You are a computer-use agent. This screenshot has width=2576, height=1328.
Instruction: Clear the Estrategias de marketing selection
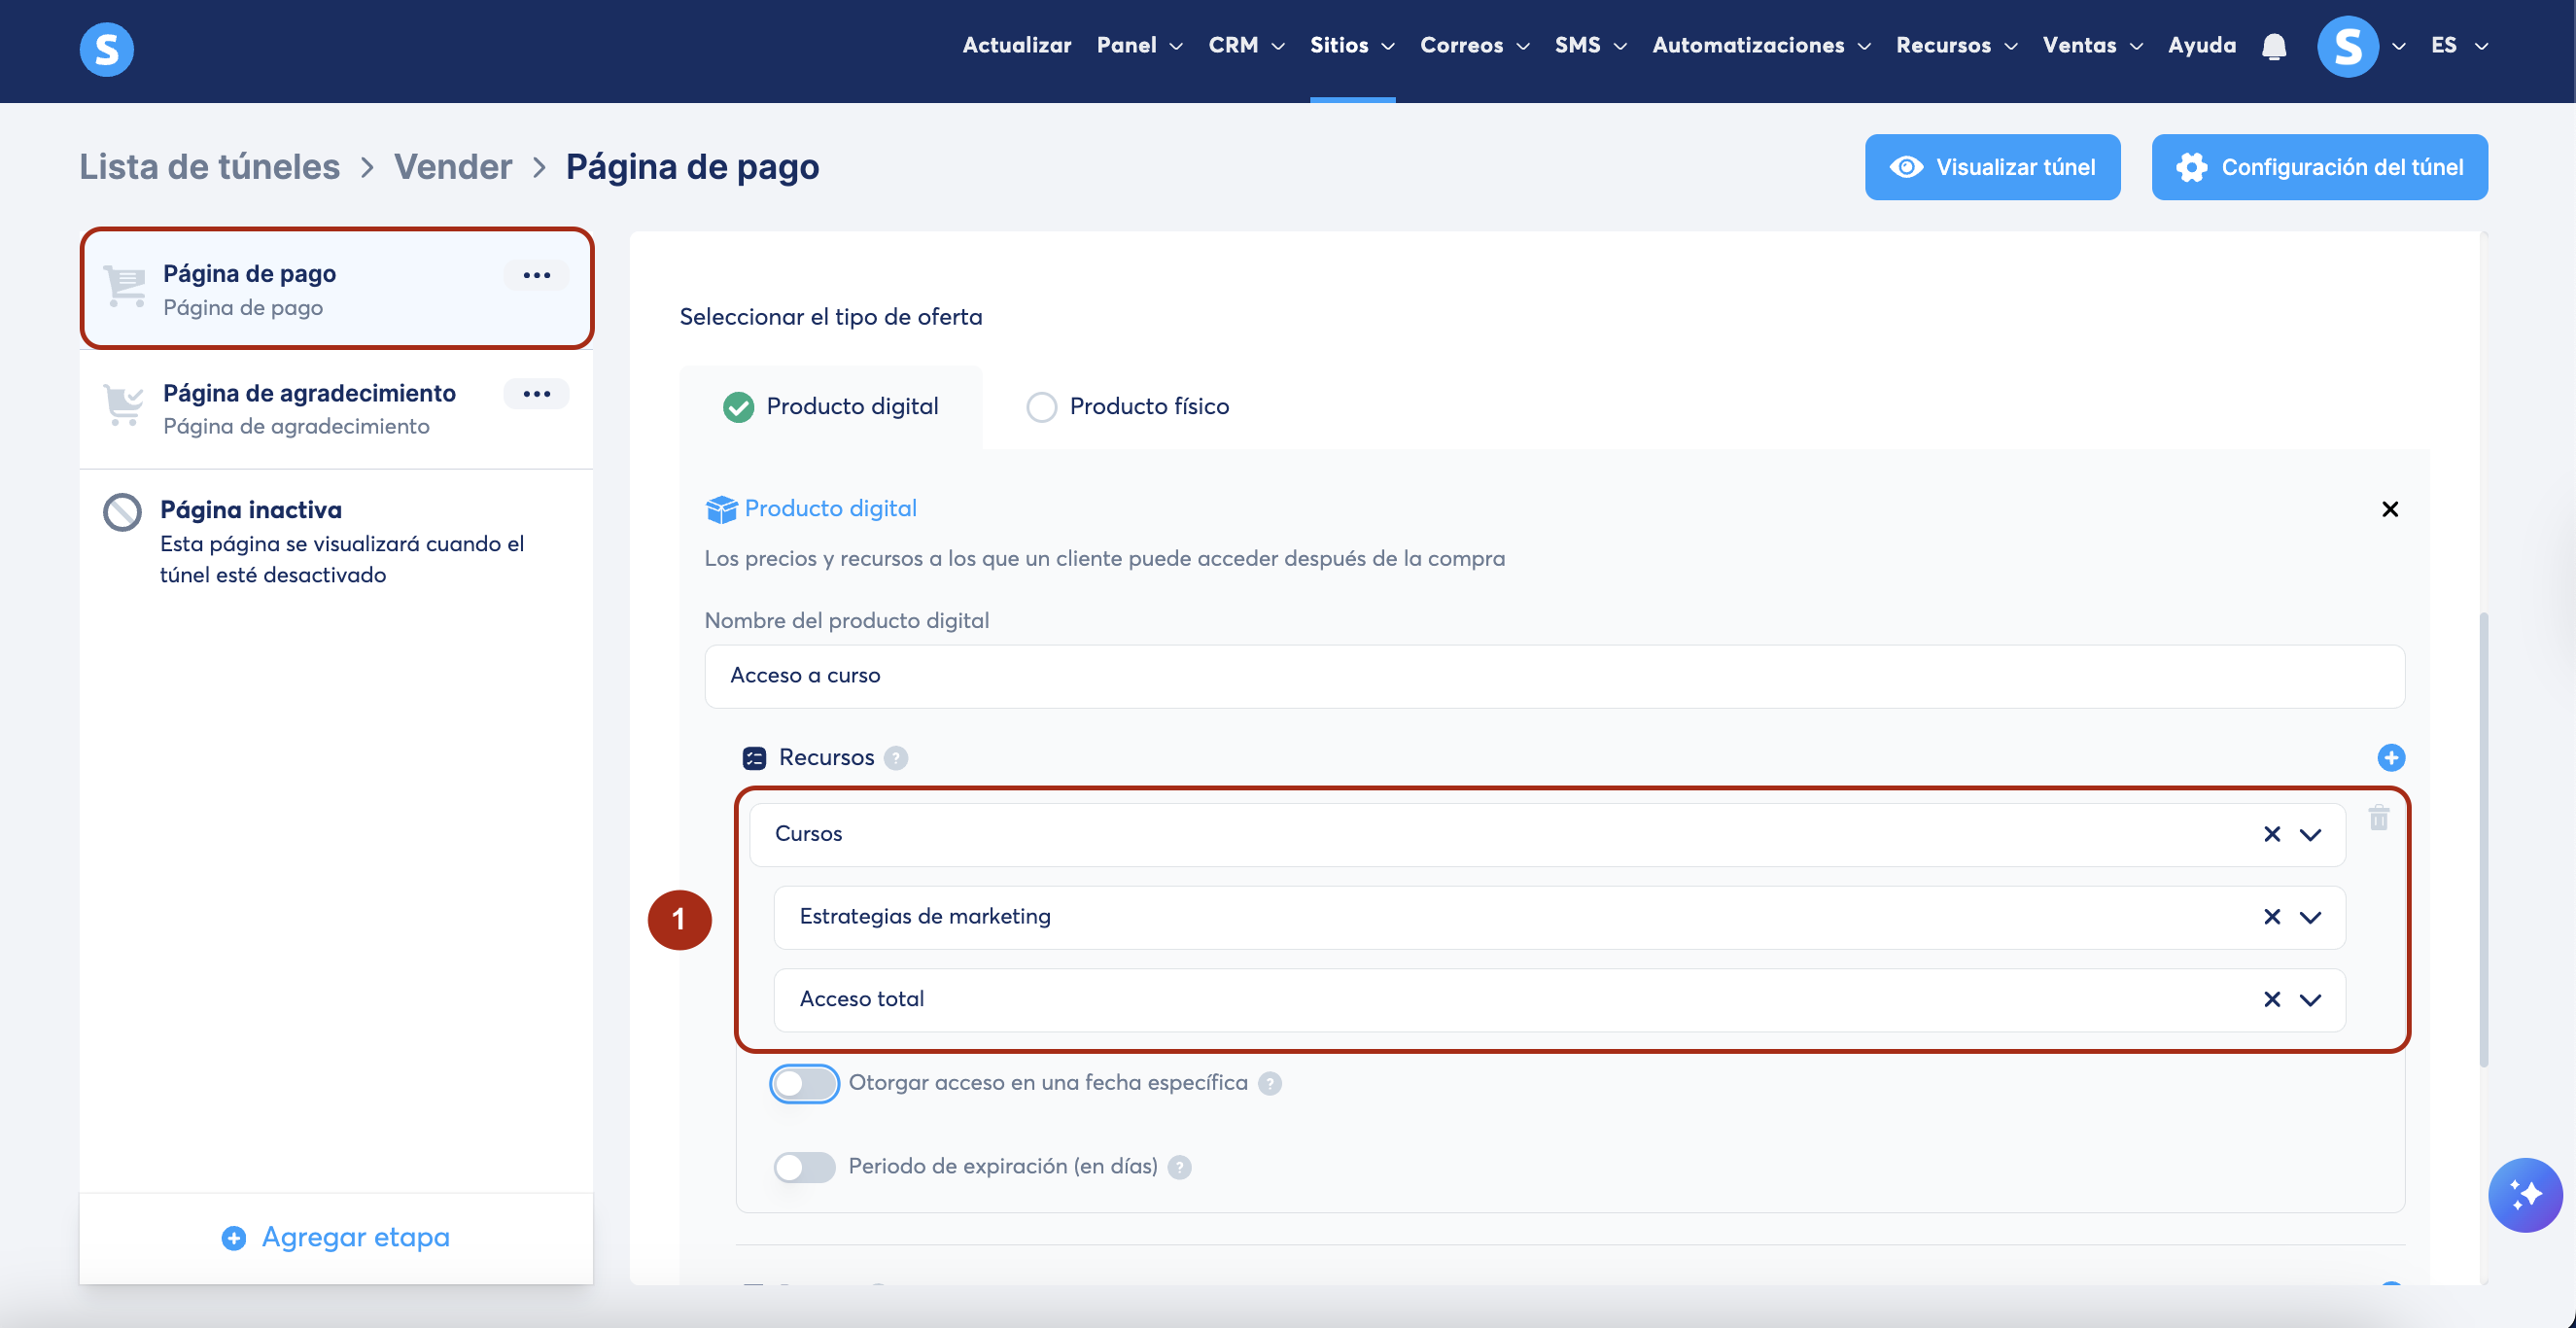point(2271,917)
